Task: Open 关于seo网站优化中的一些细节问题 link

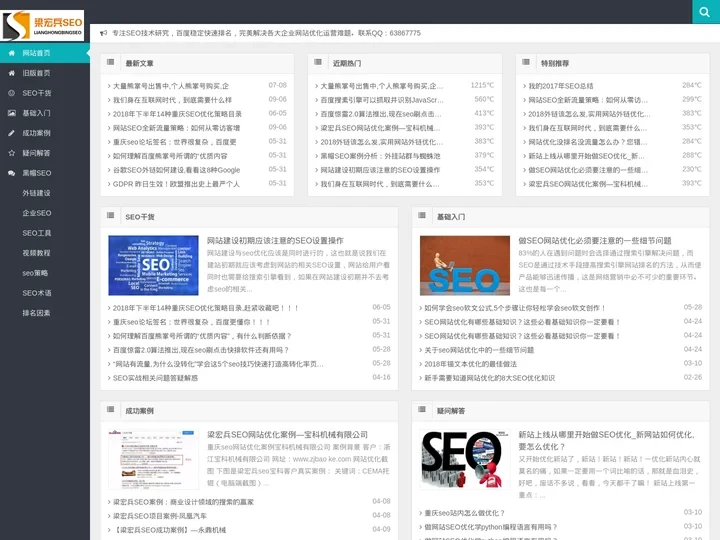Action: (477, 350)
